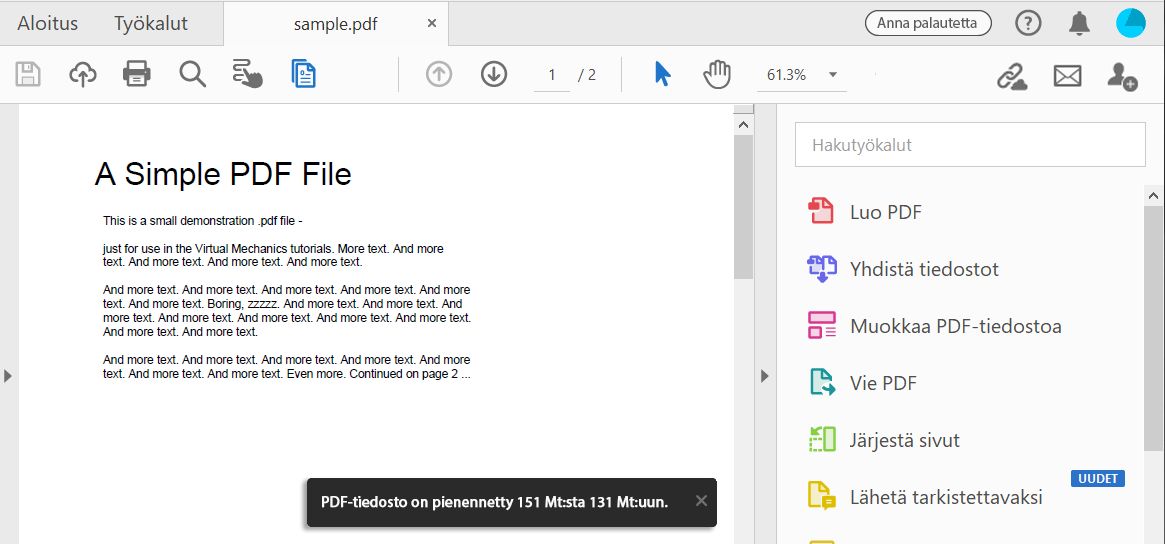The image size is (1165, 544).
Task: Click the Anna palautetta button
Action: point(928,24)
